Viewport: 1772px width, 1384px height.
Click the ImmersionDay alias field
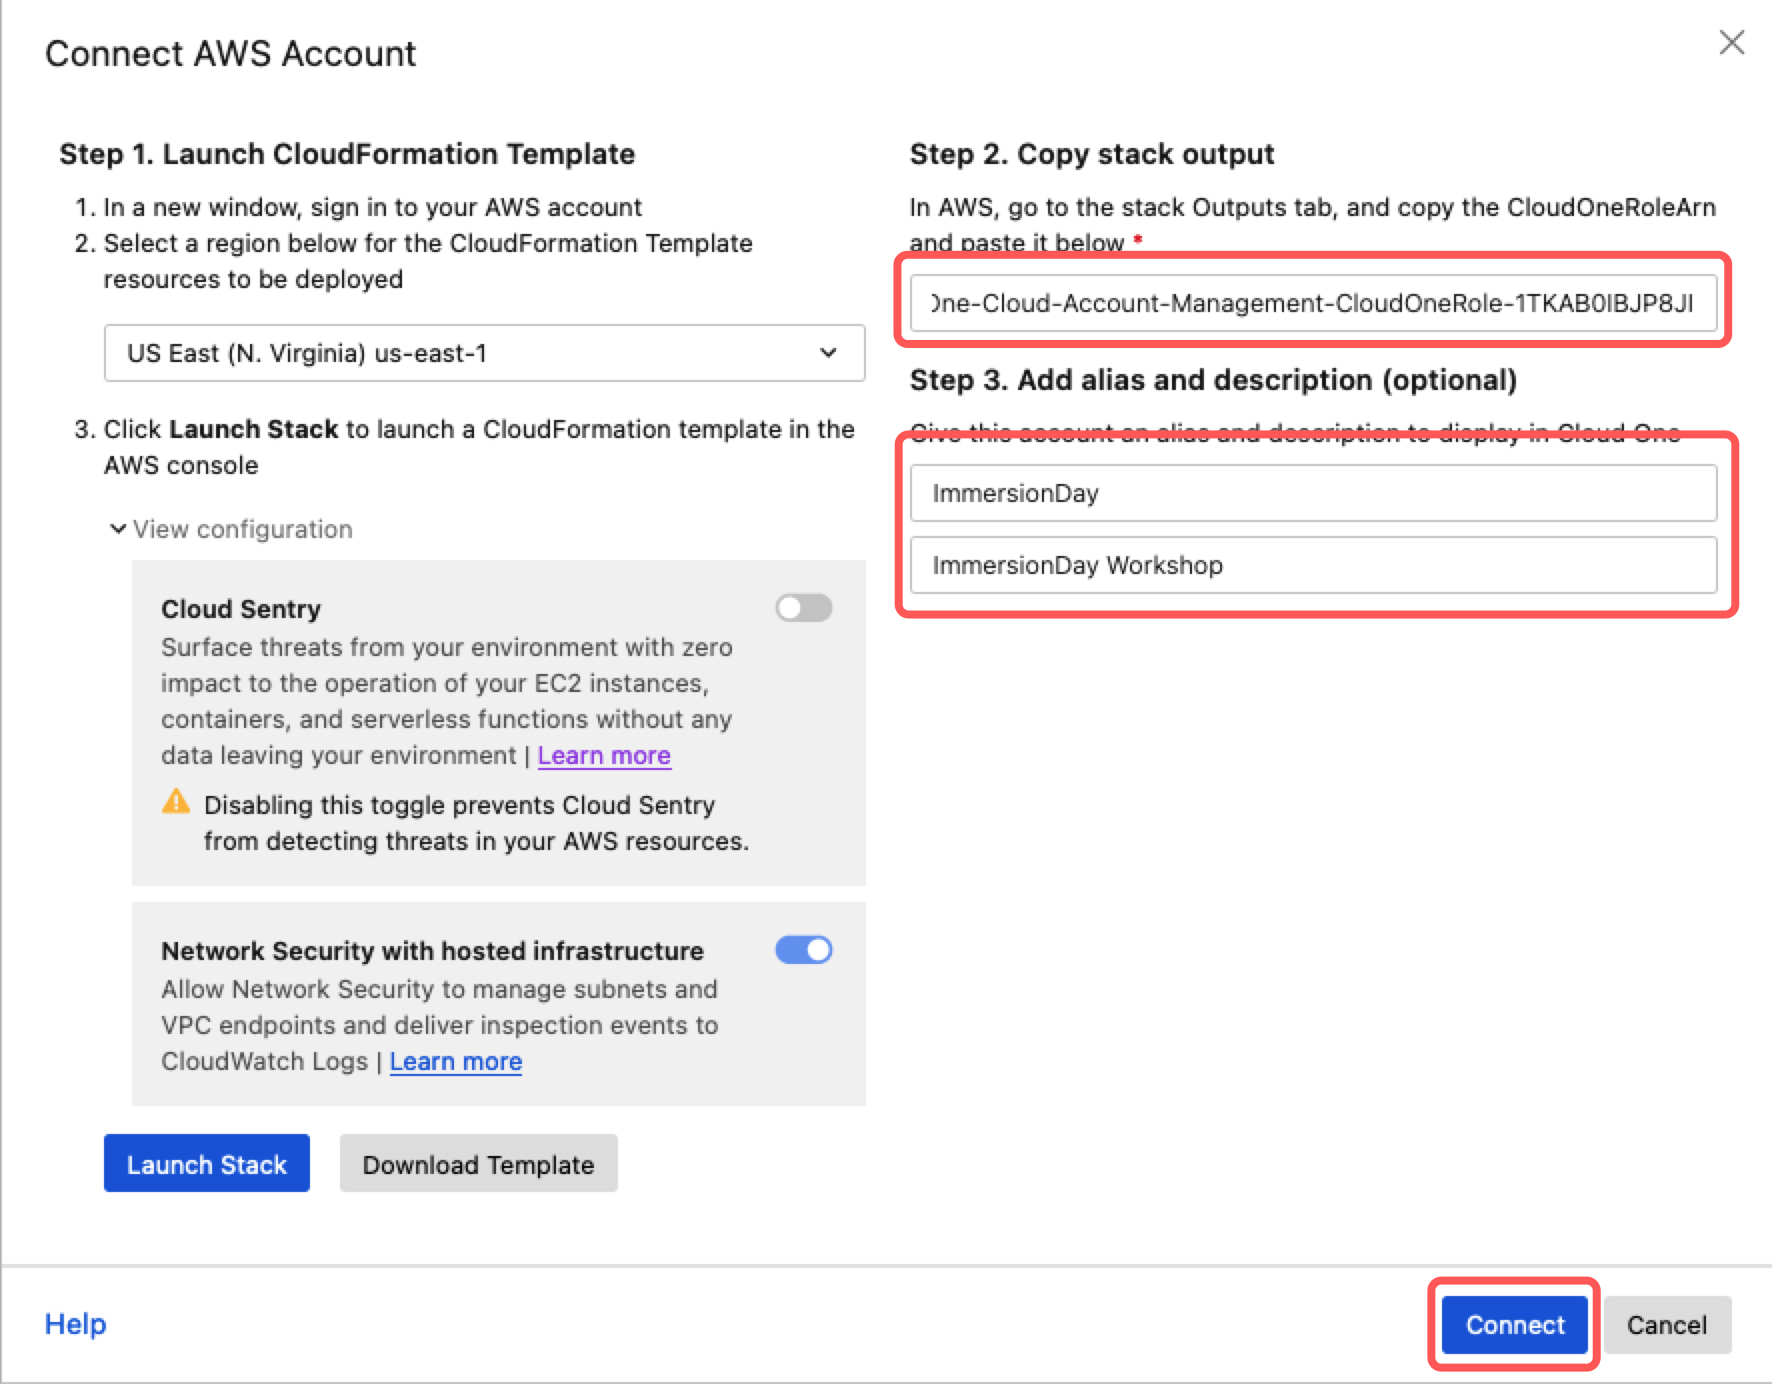(1313, 493)
